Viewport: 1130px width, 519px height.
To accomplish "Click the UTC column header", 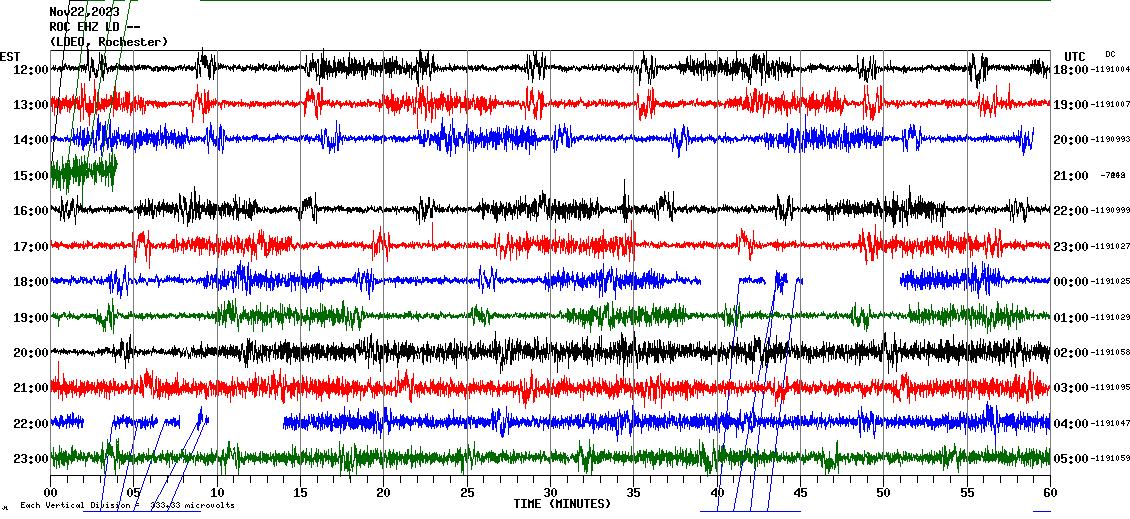I will point(1075,56).
